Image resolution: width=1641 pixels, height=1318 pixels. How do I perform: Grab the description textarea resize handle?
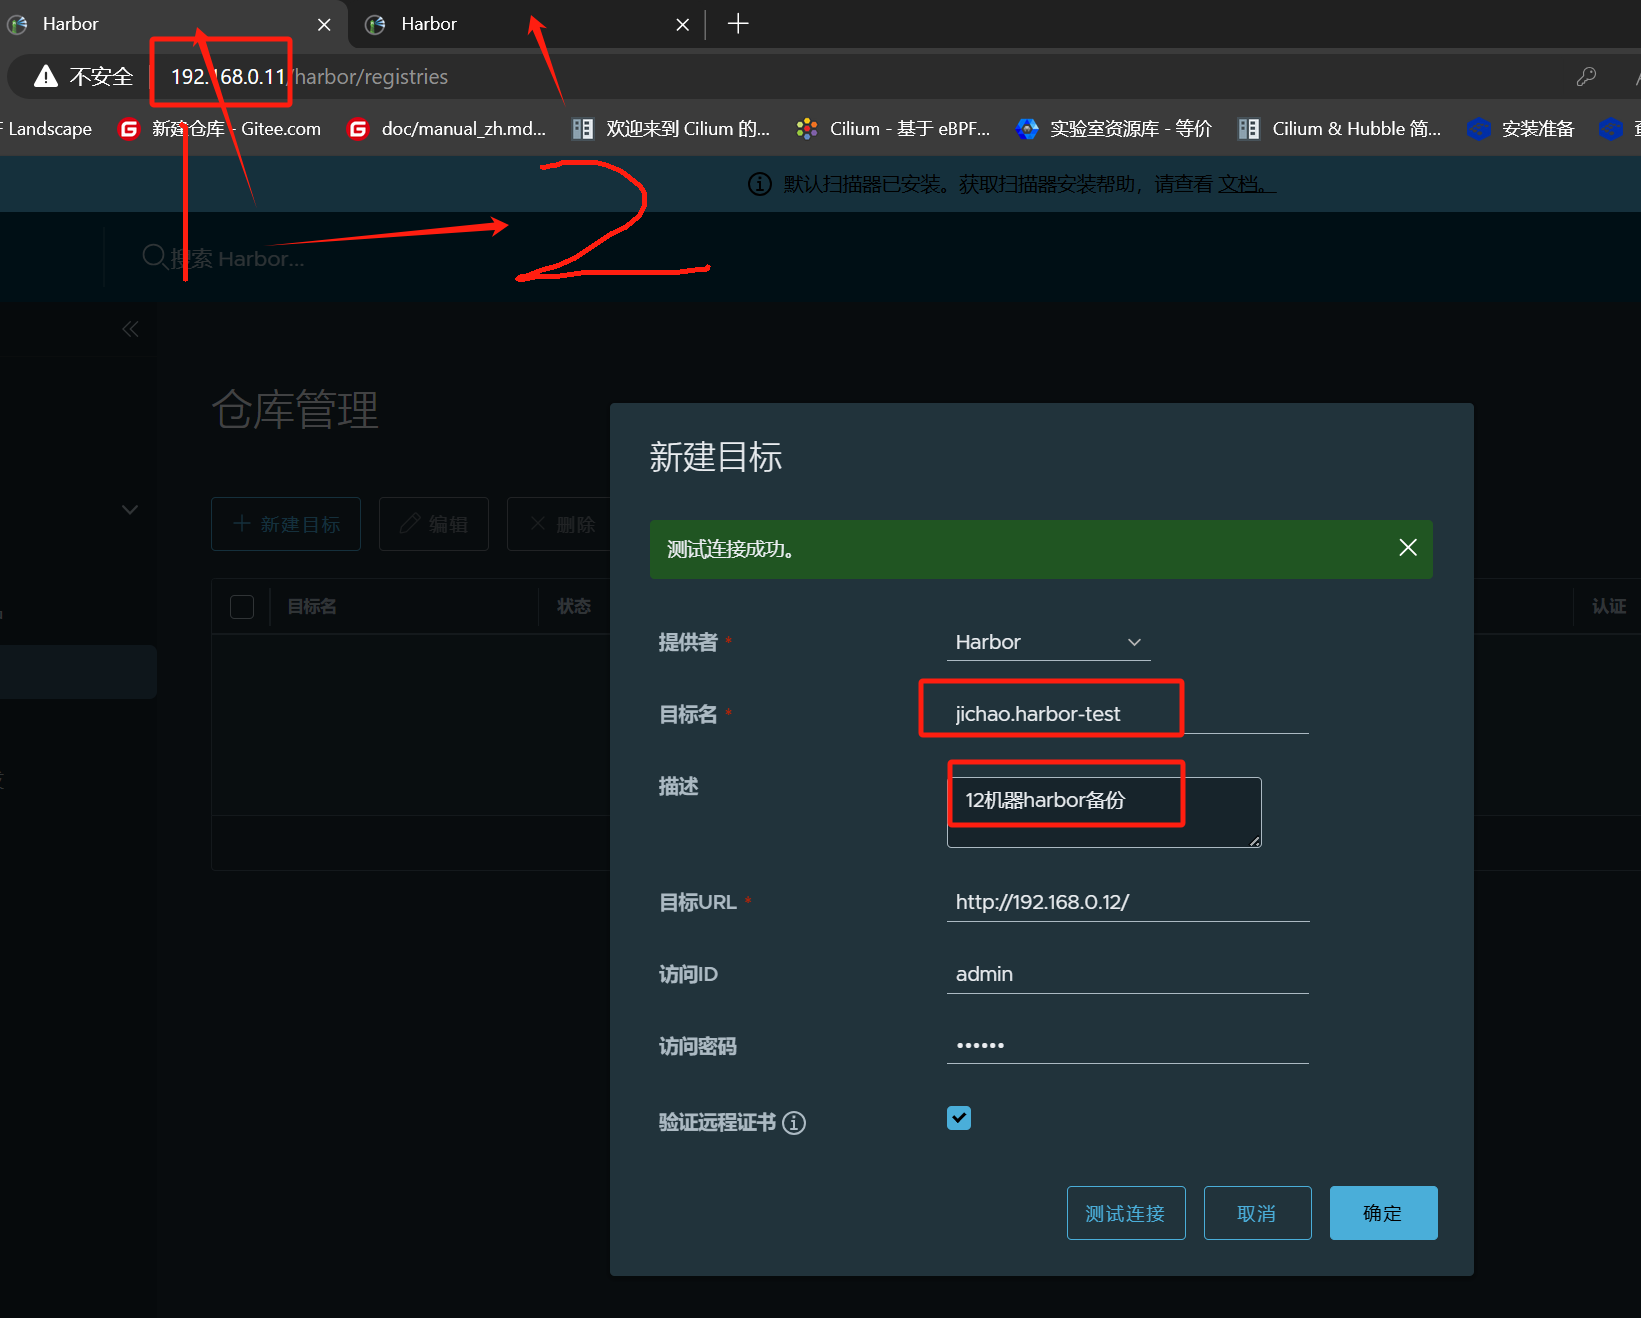(1254, 841)
